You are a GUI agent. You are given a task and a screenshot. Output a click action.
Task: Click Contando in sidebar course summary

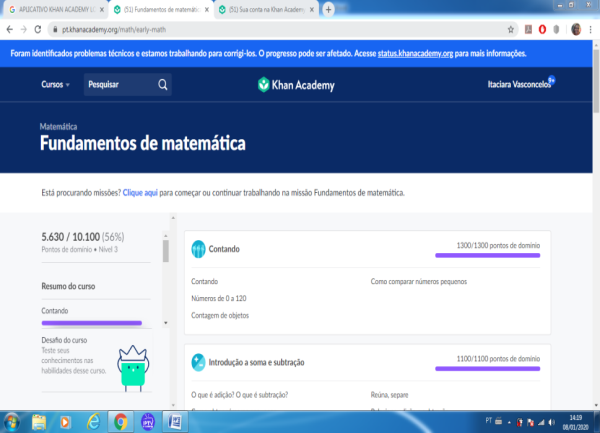coord(55,311)
